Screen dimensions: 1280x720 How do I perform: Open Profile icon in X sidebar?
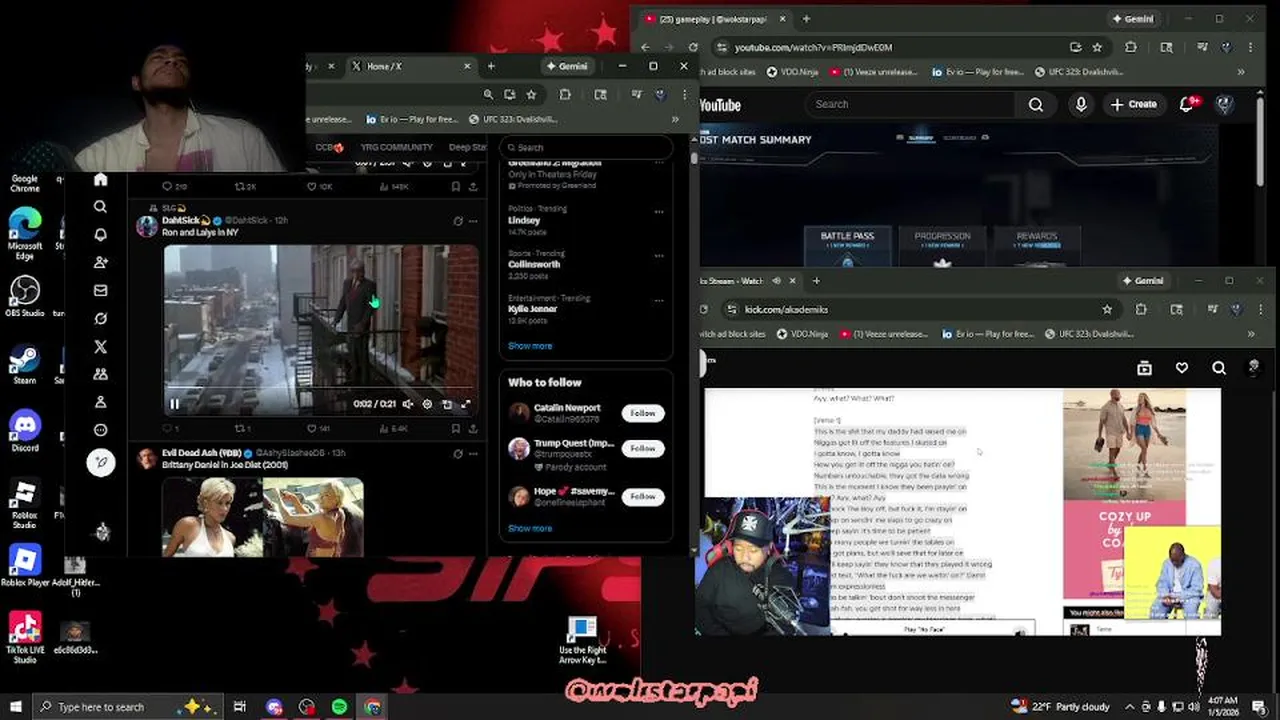pos(100,402)
